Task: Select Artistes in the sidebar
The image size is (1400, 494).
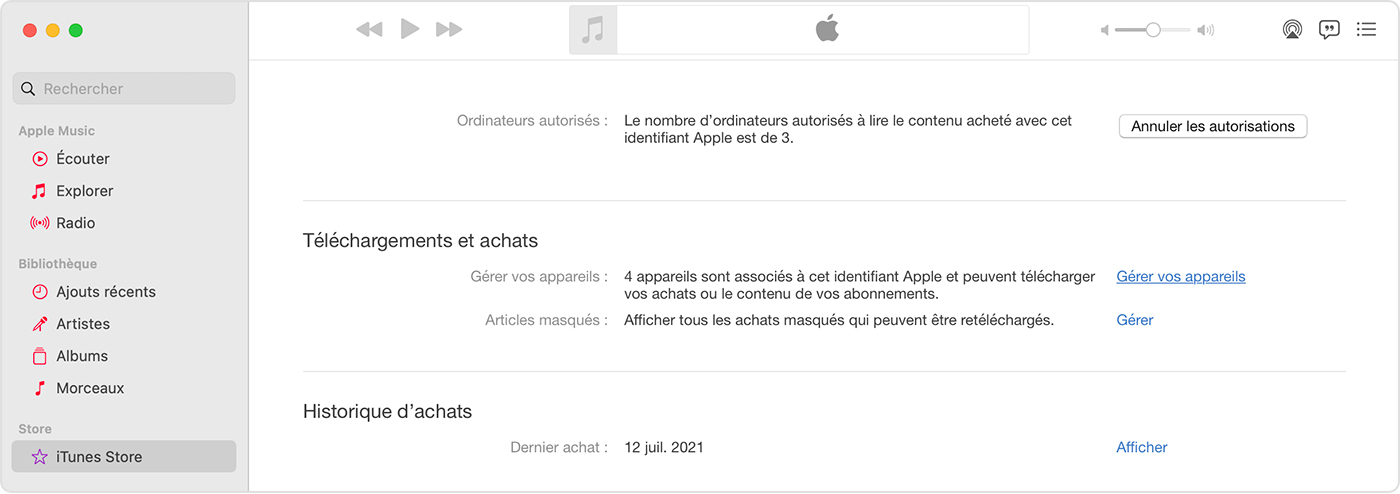Action: coord(82,324)
